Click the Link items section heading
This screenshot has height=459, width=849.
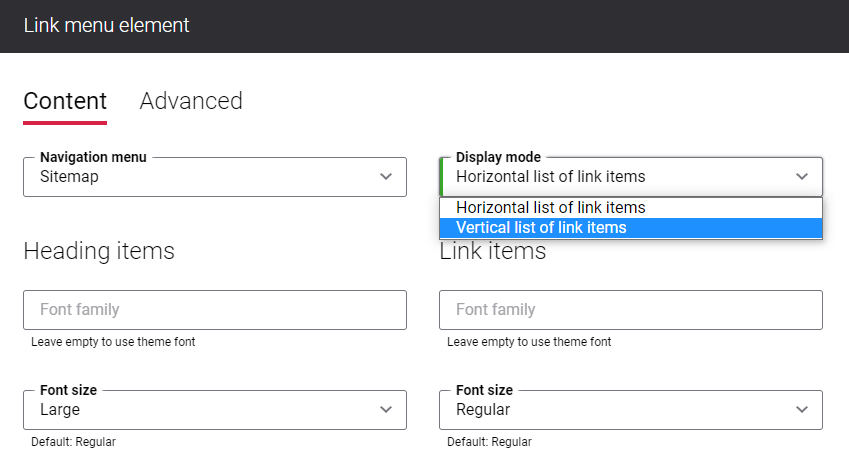click(x=493, y=252)
